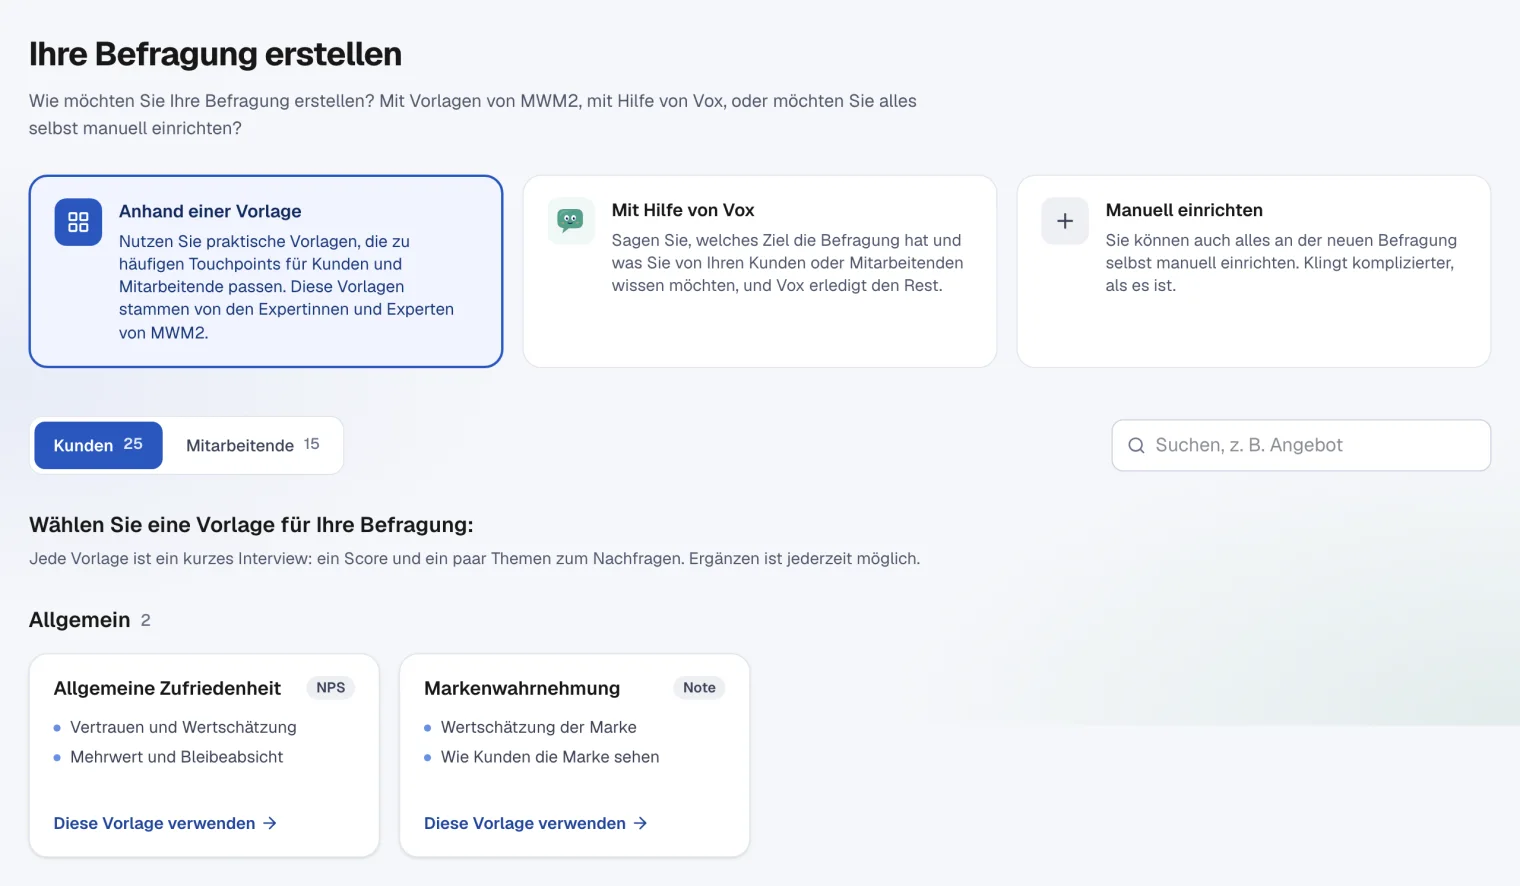Select the 'Anhand einer Vorlage' option card

click(x=266, y=271)
